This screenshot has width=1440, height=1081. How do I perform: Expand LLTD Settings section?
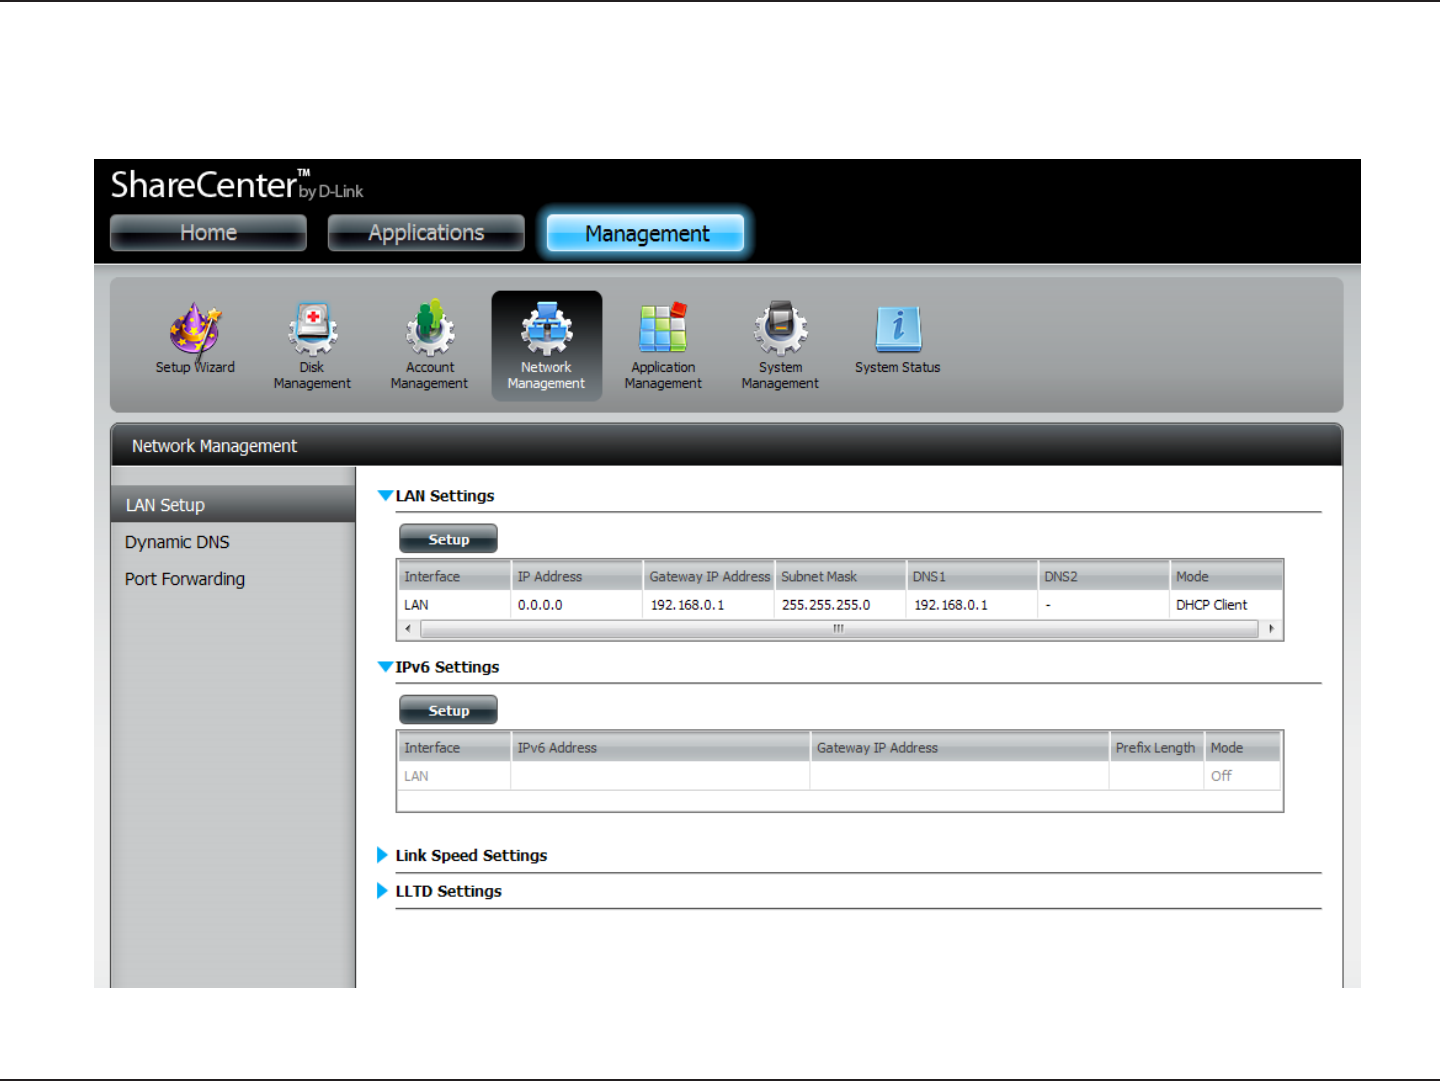pos(382,891)
